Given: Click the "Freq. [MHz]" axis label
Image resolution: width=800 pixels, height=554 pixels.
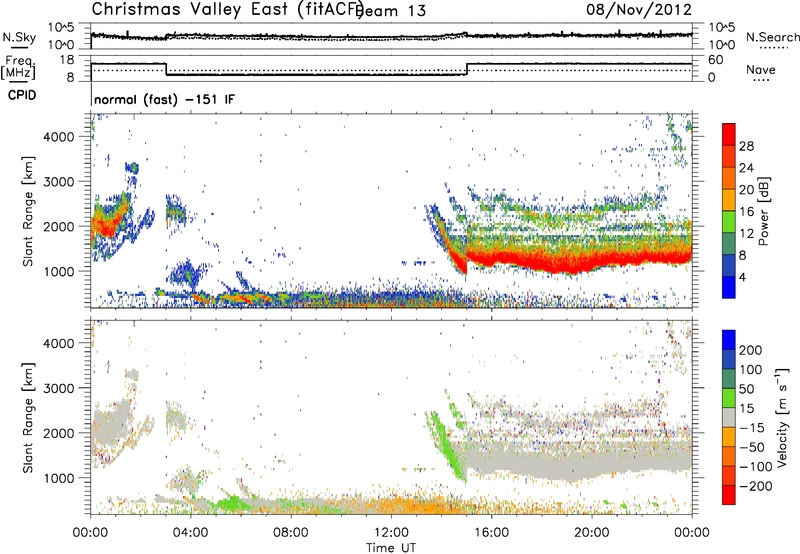Looking at the screenshot, I should click(19, 67).
